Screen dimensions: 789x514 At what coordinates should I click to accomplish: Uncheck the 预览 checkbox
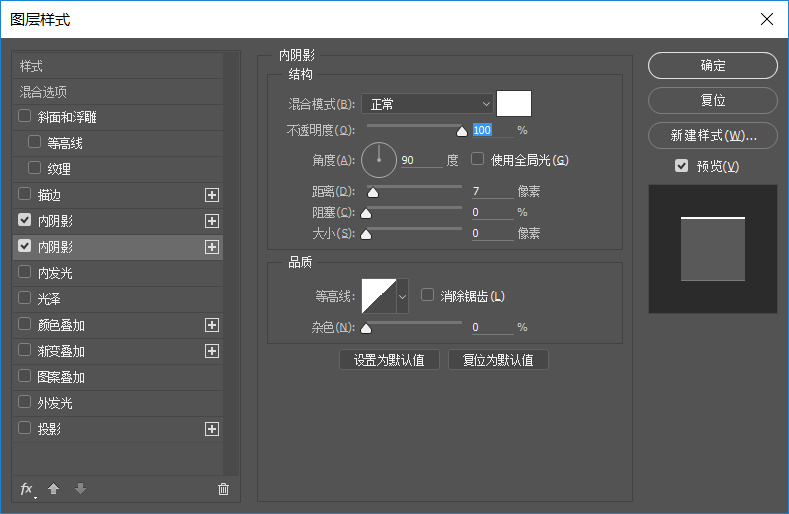[682, 166]
